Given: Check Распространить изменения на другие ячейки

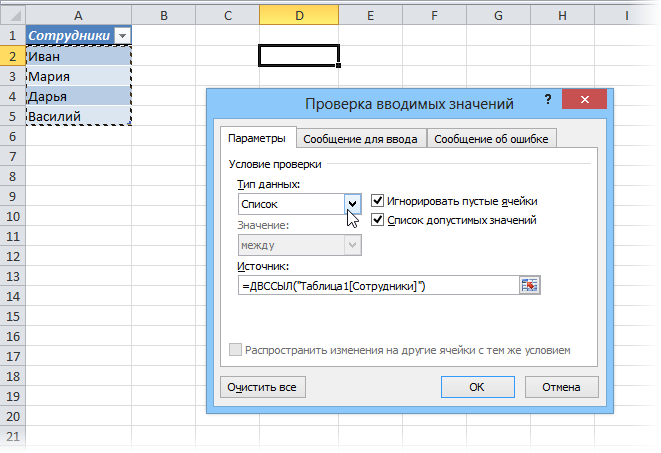Looking at the screenshot, I should (235, 350).
